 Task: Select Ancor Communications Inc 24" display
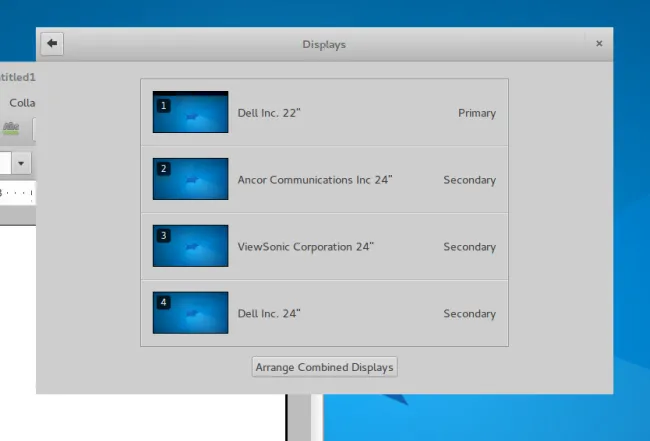click(x=315, y=180)
